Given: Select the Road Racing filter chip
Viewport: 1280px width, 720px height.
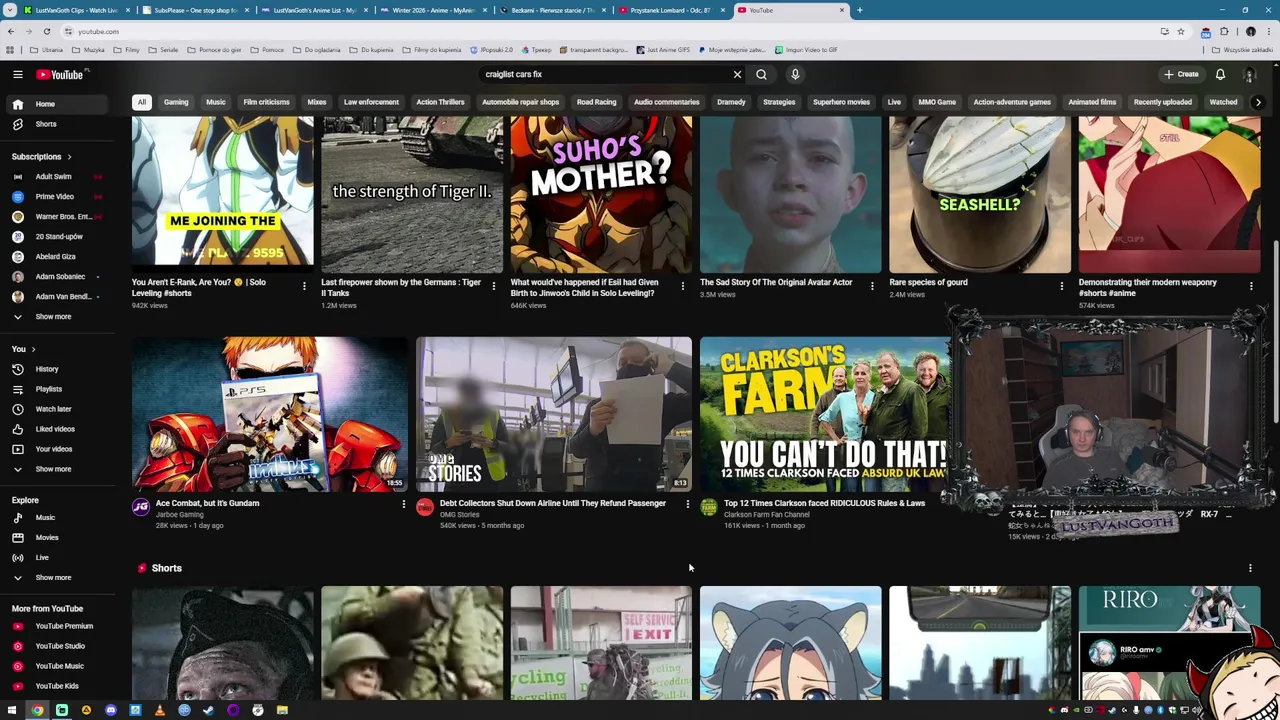Looking at the screenshot, I should click(x=596, y=102).
